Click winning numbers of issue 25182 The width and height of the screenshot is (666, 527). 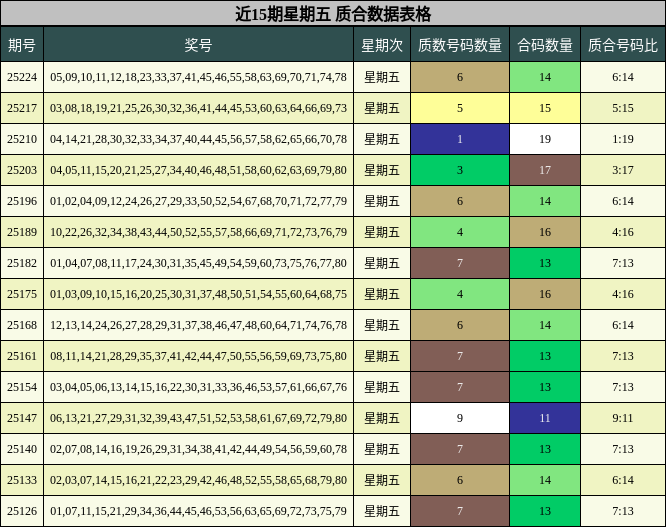click(198, 263)
